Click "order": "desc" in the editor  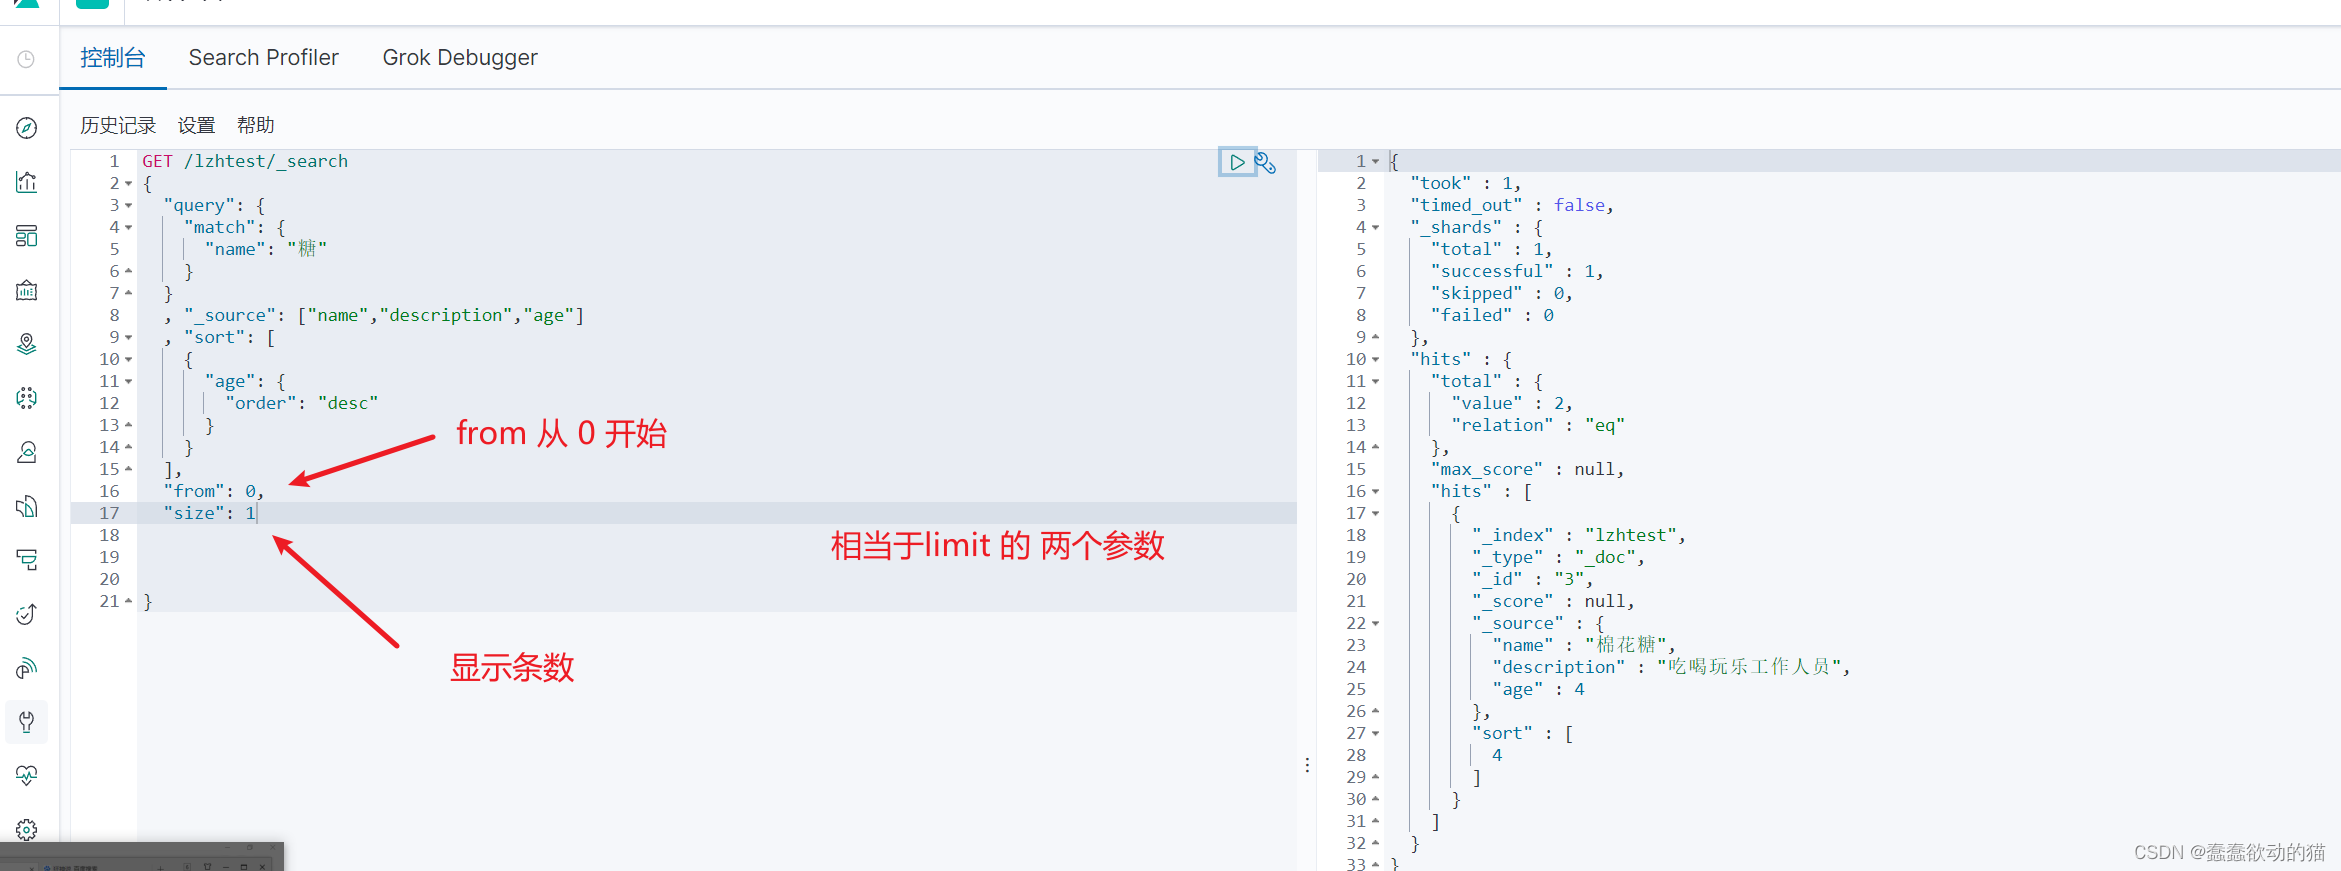(x=302, y=403)
